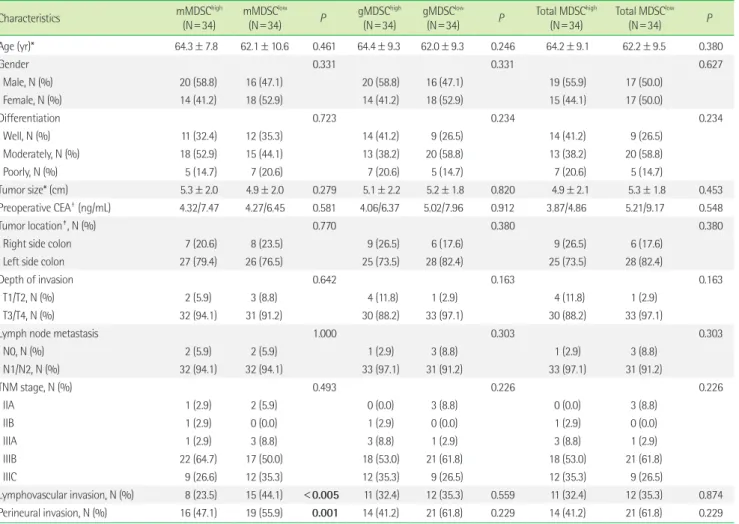This screenshot has height=524, width=739.
Task: Select the mMDSC high (N=34) column header
Action: point(199,18)
